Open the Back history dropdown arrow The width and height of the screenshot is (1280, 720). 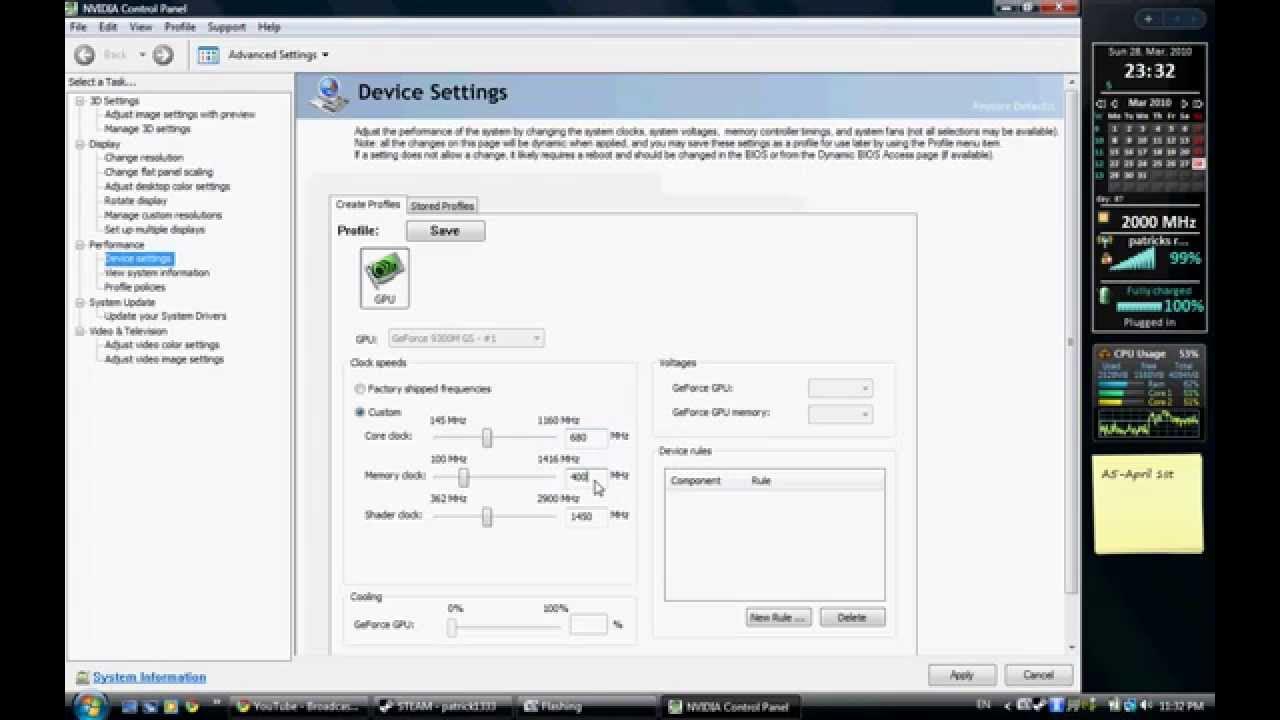click(x=142, y=55)
